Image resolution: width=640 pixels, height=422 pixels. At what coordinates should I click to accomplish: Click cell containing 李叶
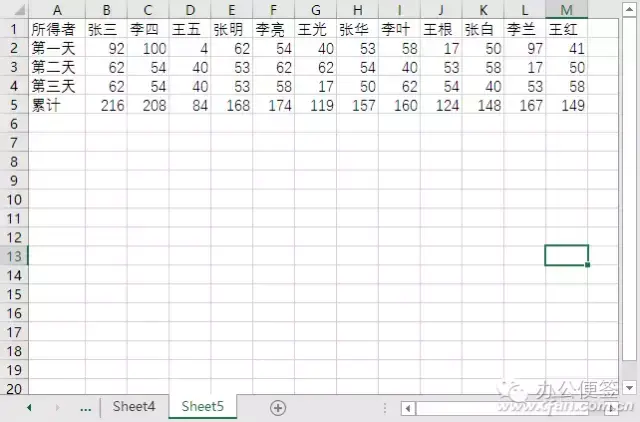tap(399, 29)
